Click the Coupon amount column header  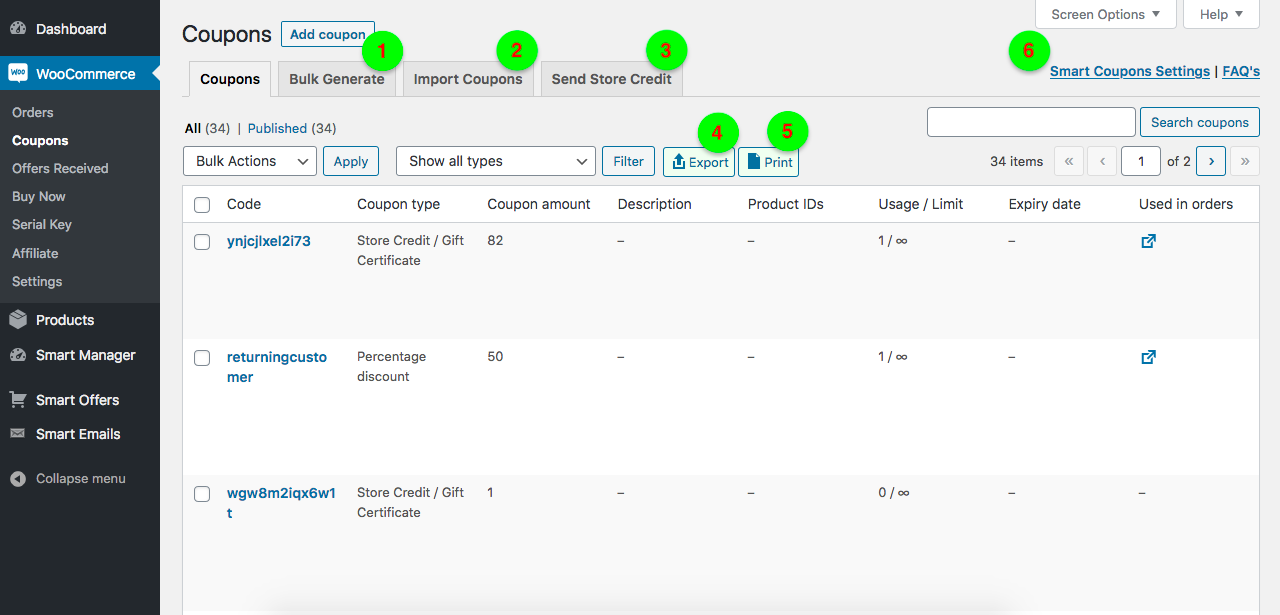click(539, 204)
